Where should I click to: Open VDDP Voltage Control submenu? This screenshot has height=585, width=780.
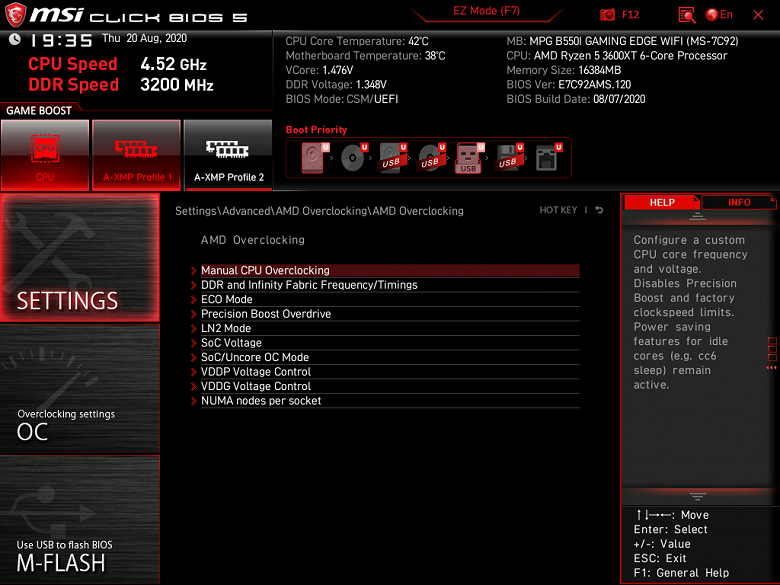(390, 371)
